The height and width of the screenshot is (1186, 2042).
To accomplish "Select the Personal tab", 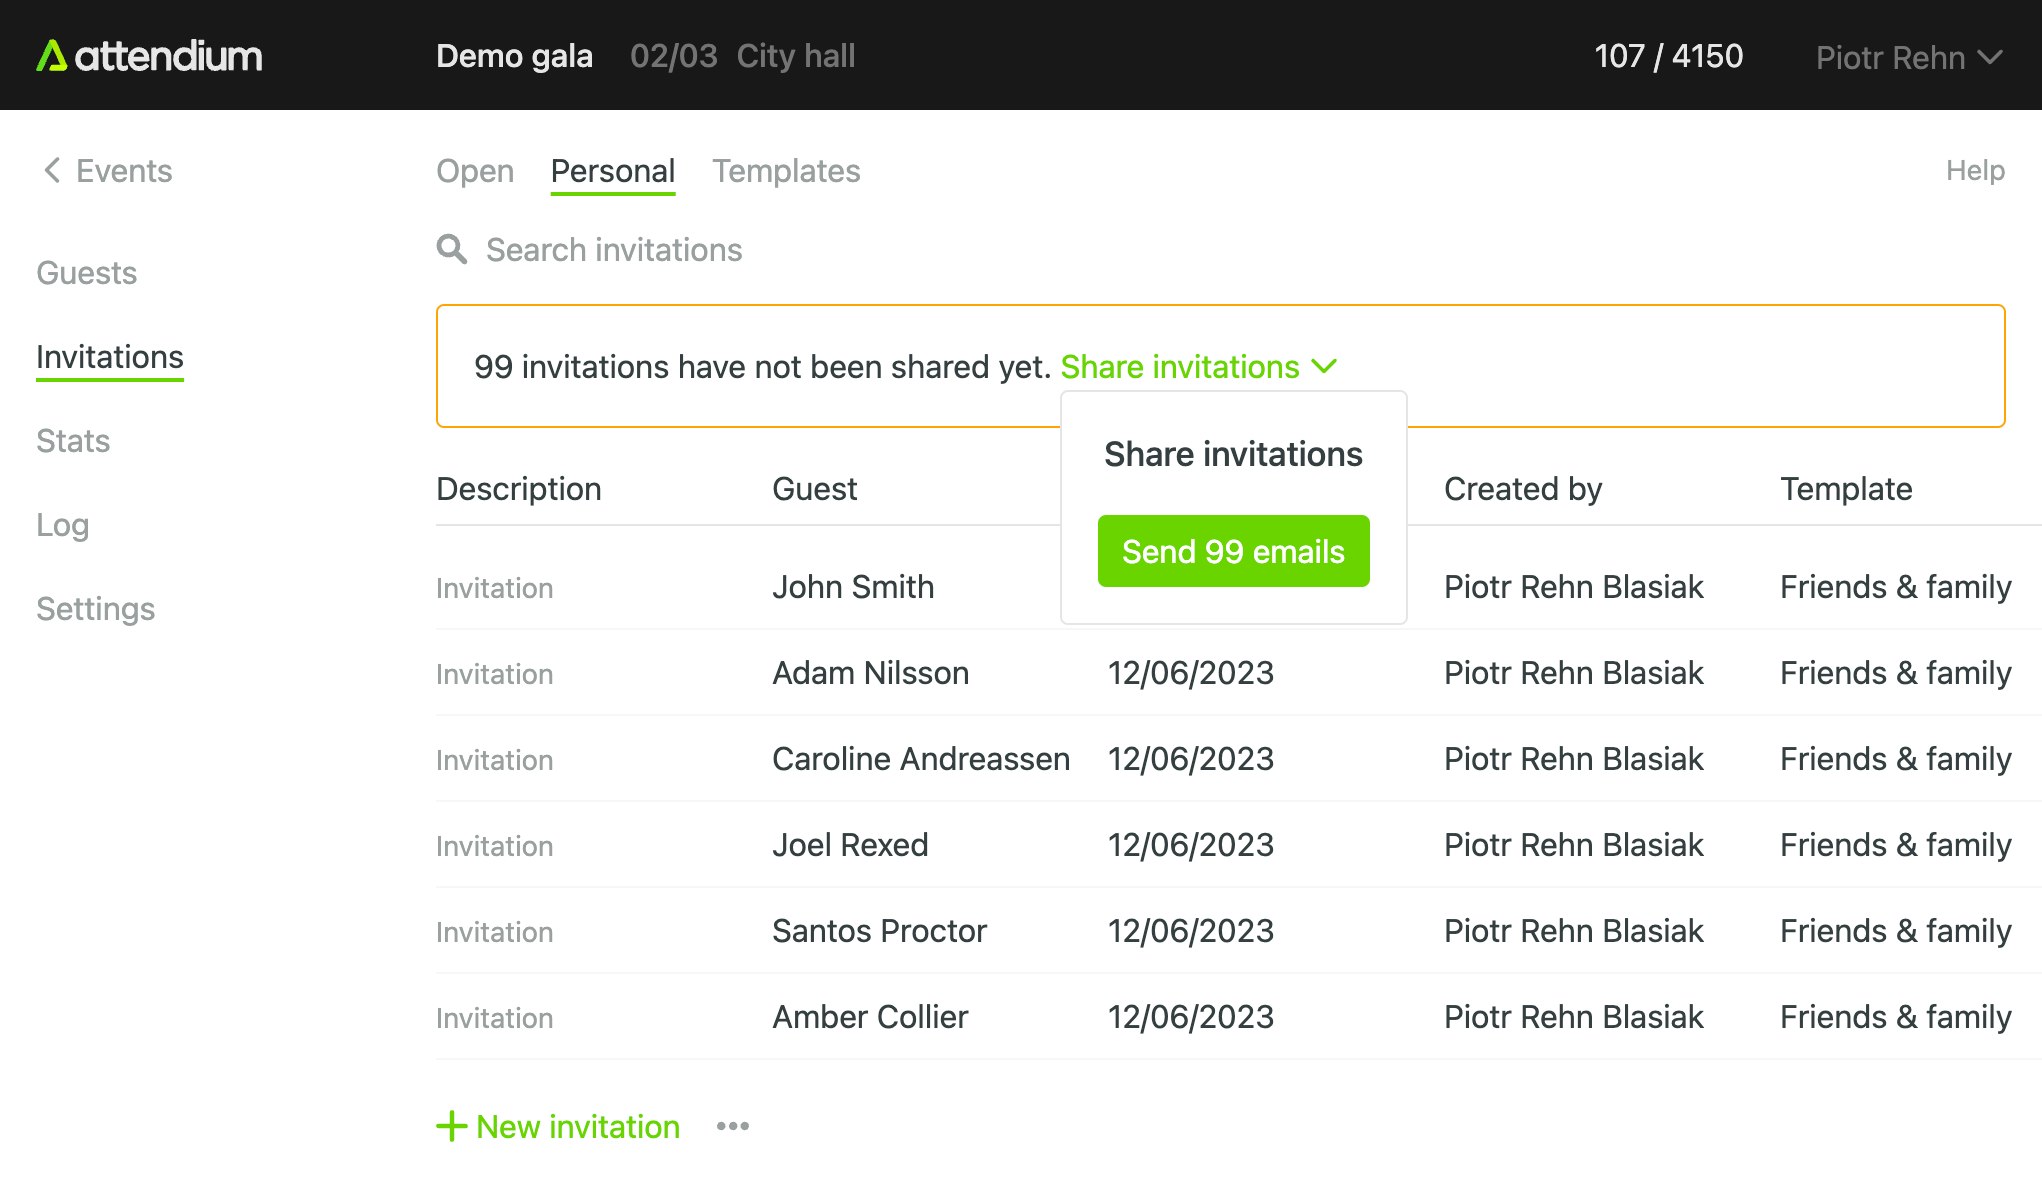I will click(x=612, y=171).
